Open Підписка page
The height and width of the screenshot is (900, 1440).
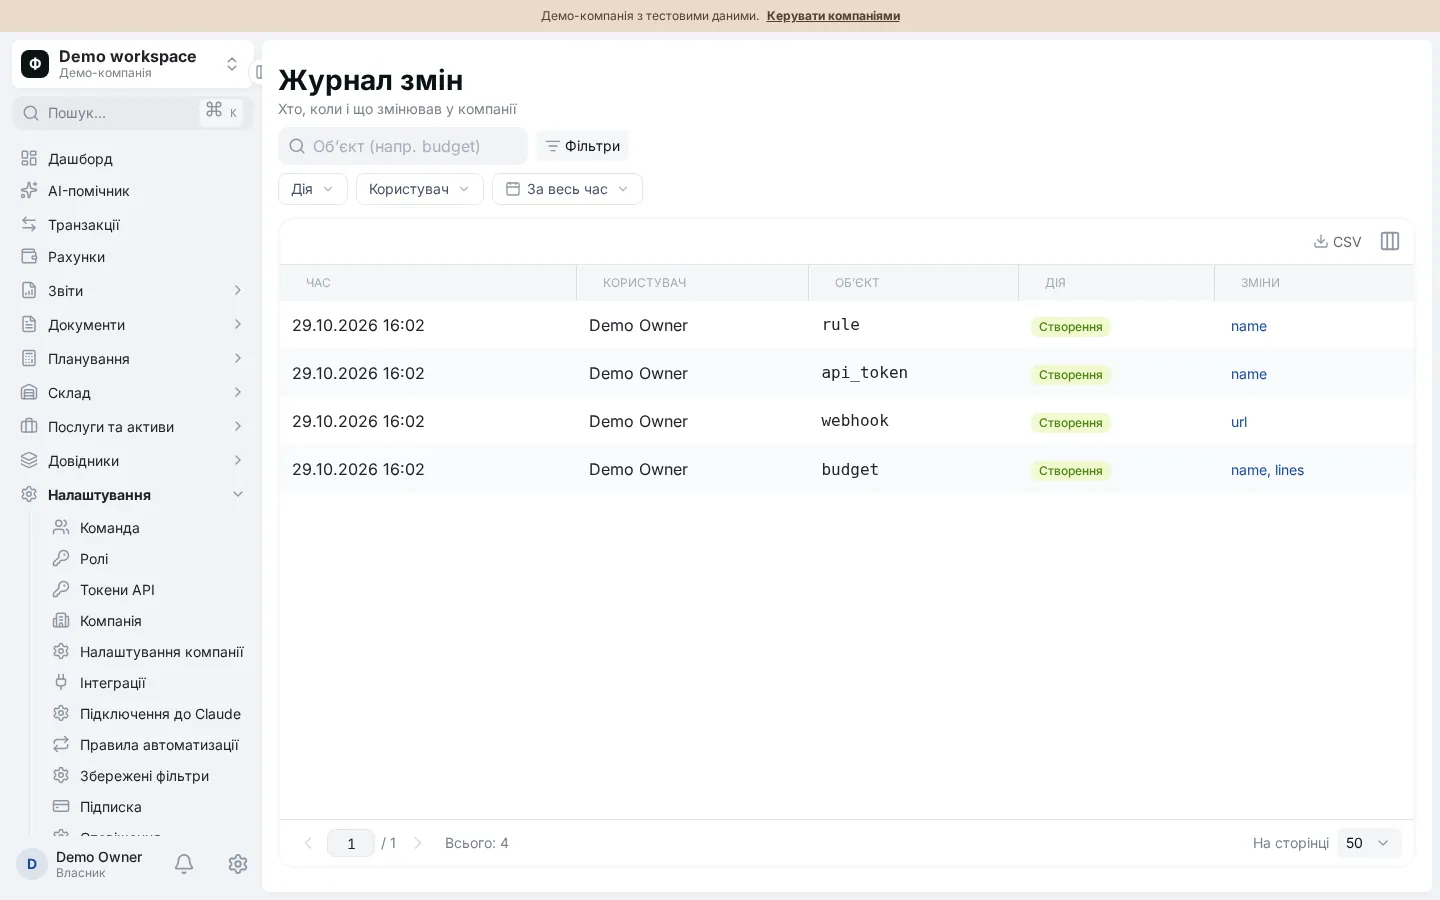click(x=148, y=807)
